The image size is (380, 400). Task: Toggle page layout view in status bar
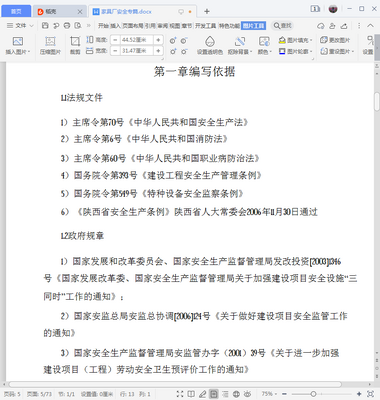(214, 394)
